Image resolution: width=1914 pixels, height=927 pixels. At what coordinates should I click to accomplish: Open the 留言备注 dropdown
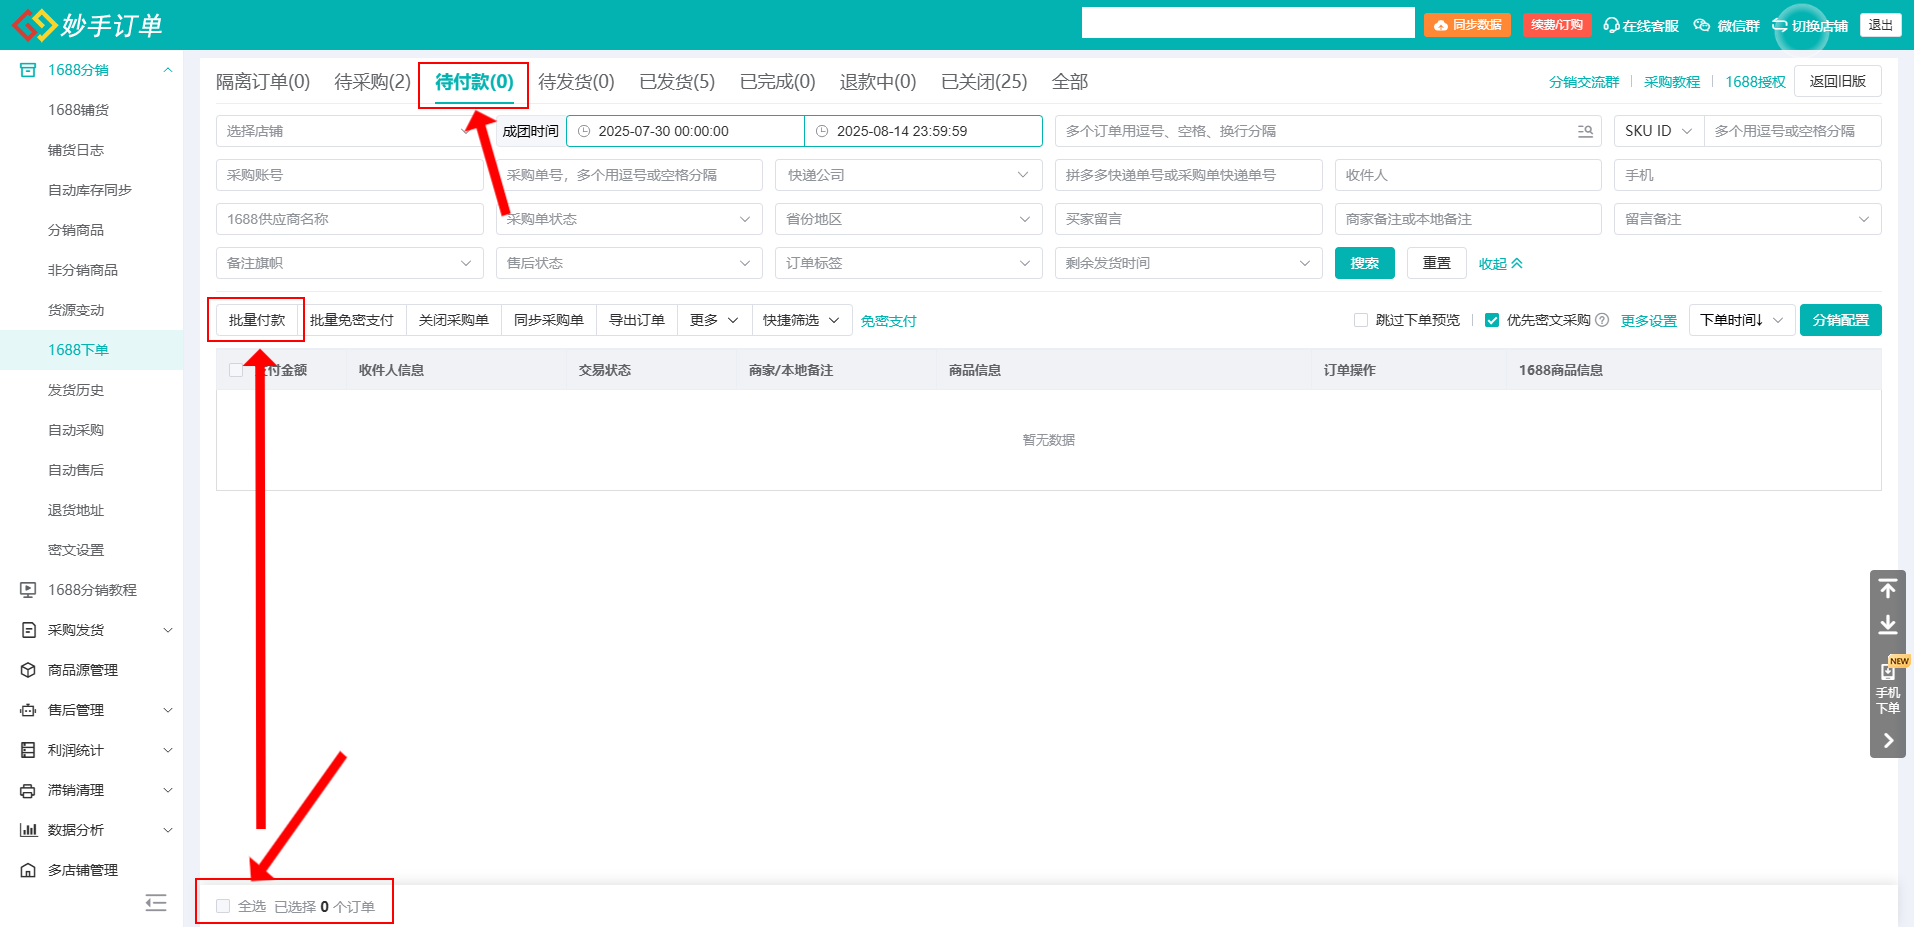pos(1748,219)
